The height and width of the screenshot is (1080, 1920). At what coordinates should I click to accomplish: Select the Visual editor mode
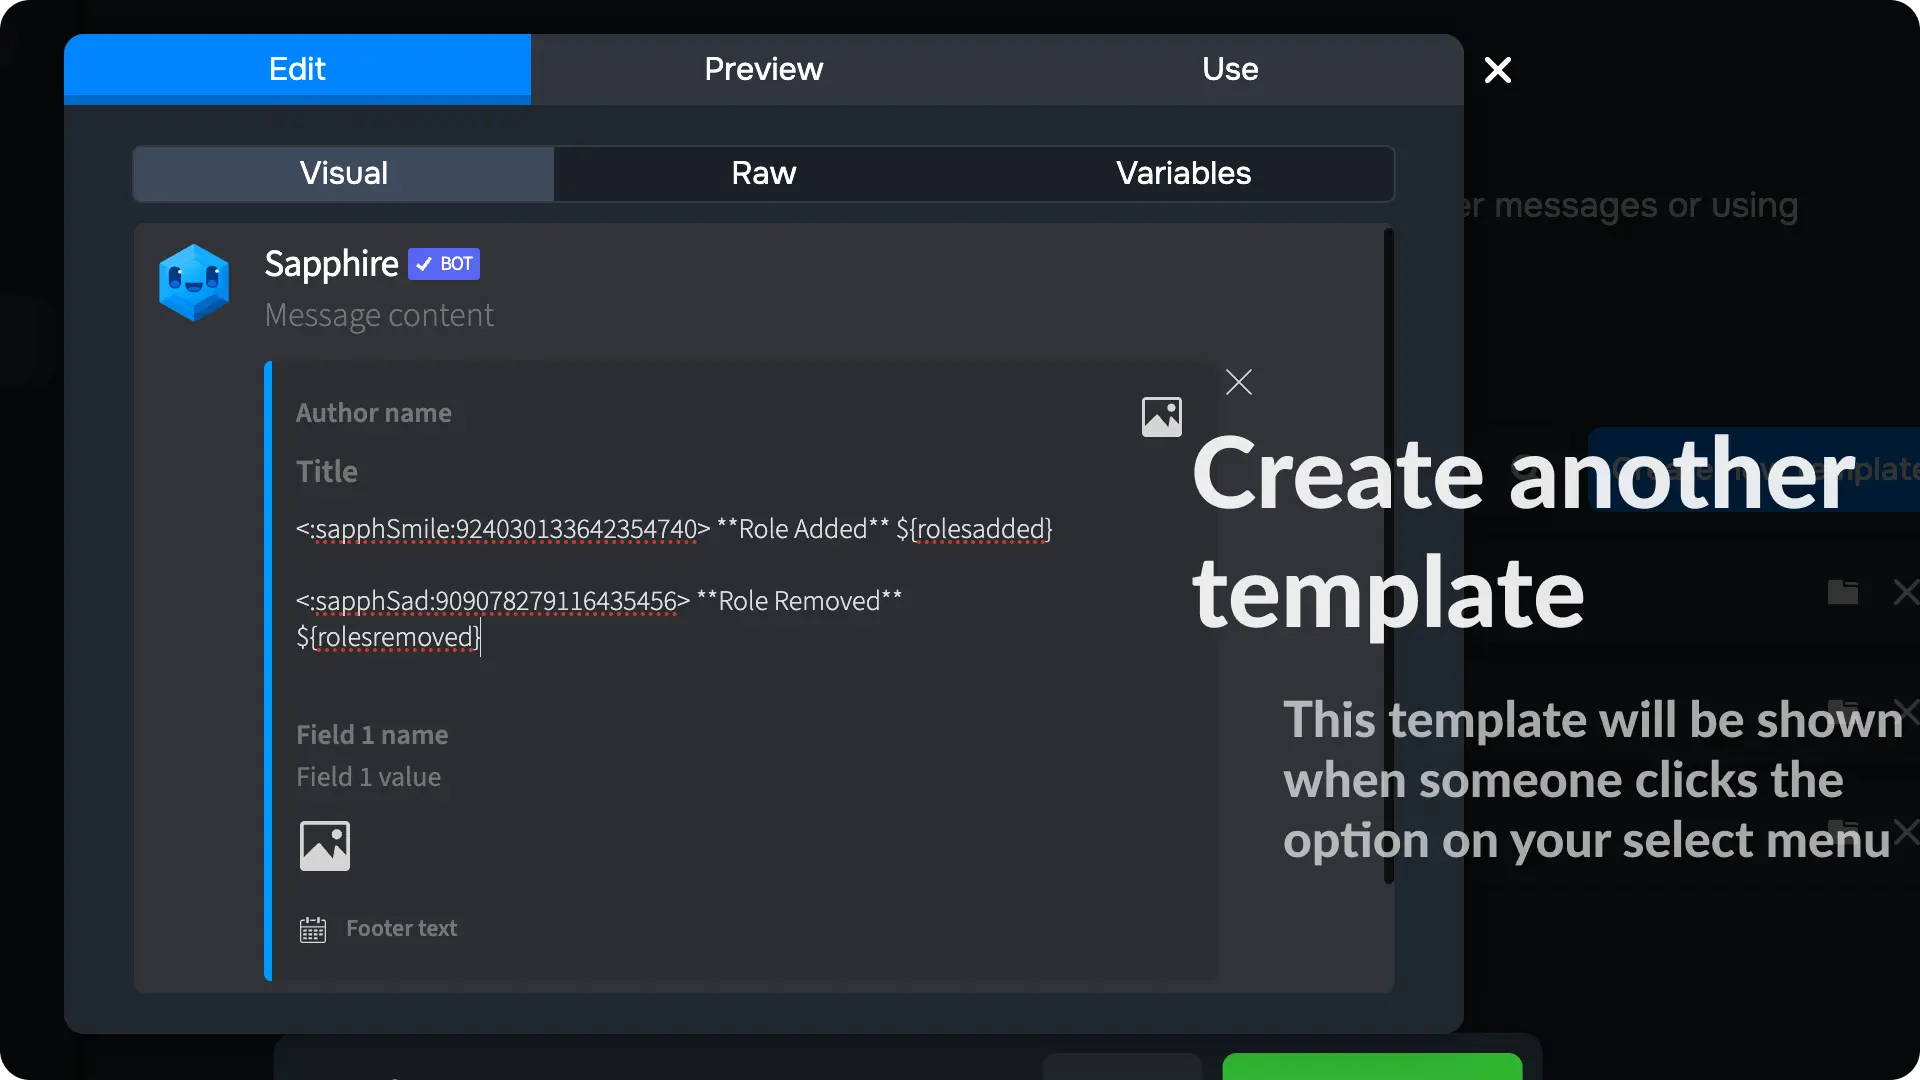pos(344,173)
